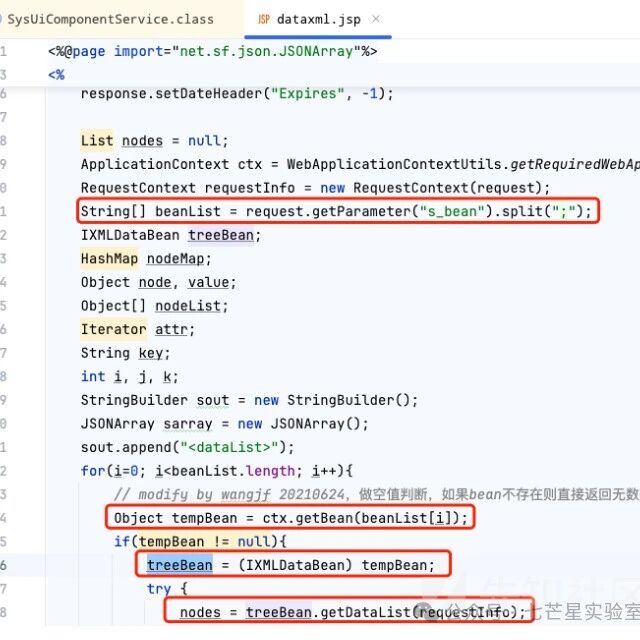Viewport: 640px width, 640px height.
Task: Click 'StringBuilder sout' declaration line
Action: [249, 400]
